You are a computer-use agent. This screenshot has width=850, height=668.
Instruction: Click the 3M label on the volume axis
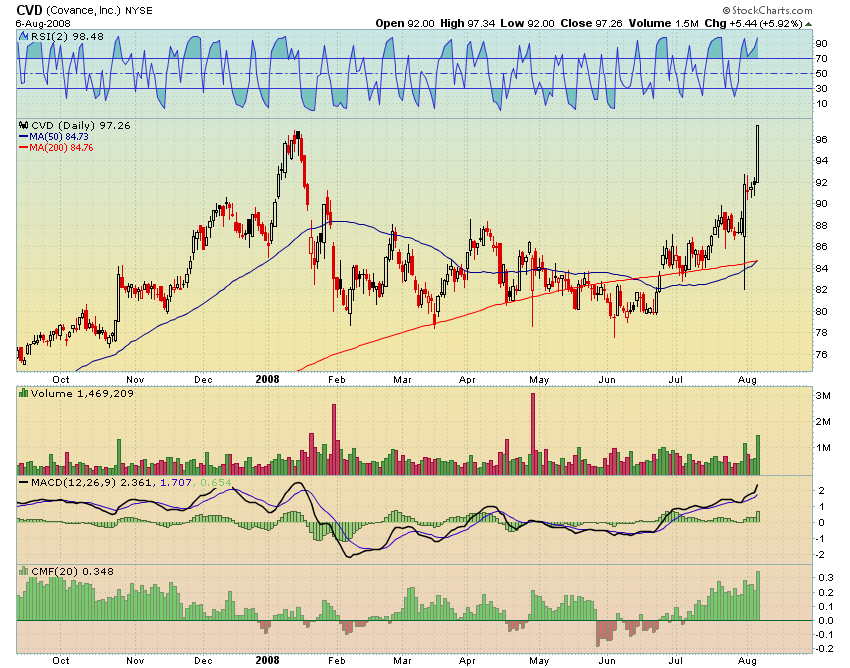[x=823, y=396]
